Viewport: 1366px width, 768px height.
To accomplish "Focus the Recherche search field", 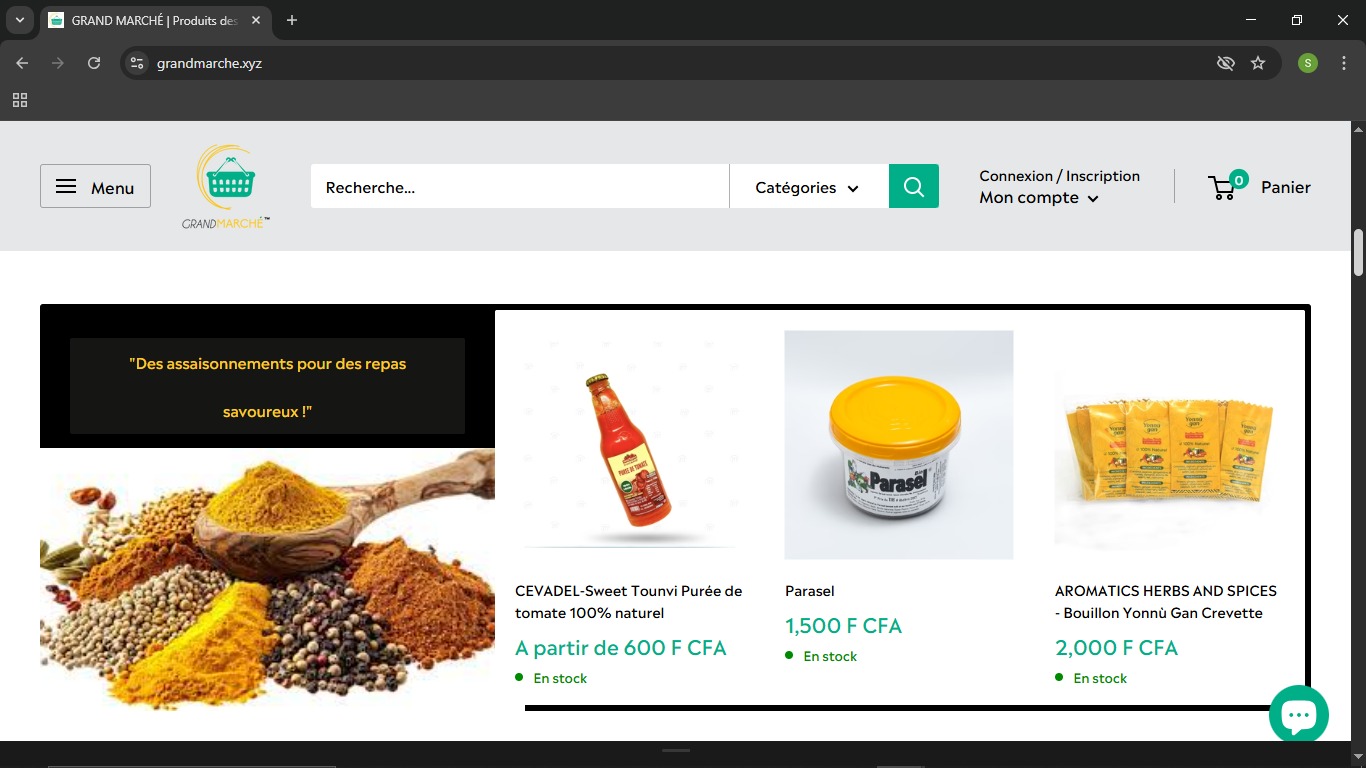I will click(520, 186).
